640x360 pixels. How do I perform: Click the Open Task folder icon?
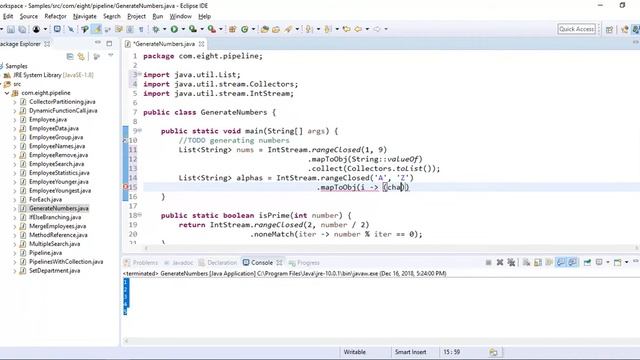tap(276, 29)
